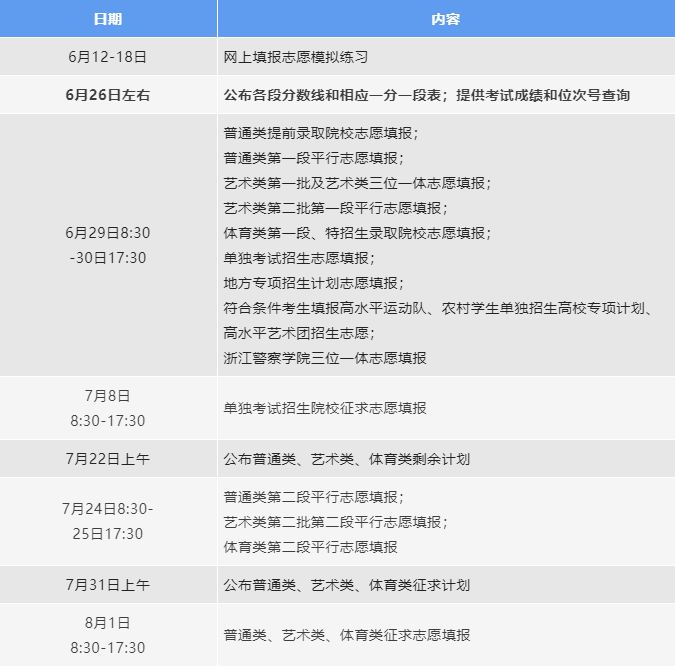Select the line 普通类提前录取院校志愿填报
This screenshot has height=670, width=675.
(321, 133)
